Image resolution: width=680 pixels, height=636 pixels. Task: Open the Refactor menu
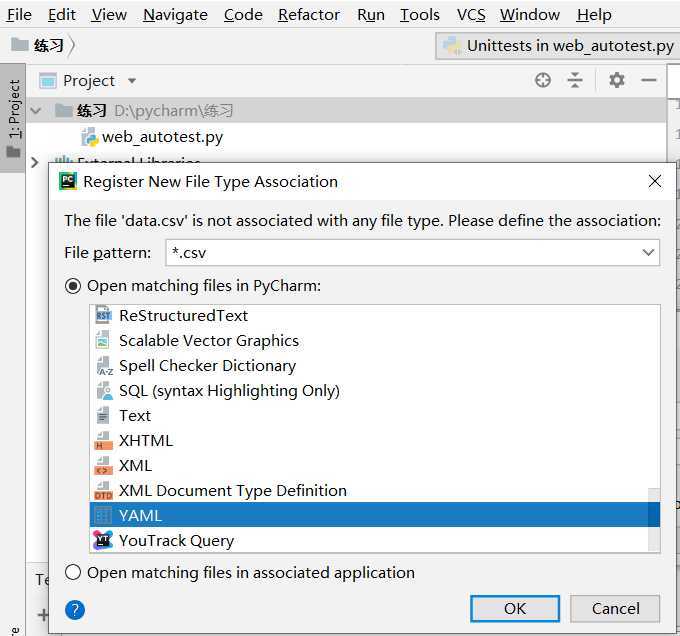[309, 15]
